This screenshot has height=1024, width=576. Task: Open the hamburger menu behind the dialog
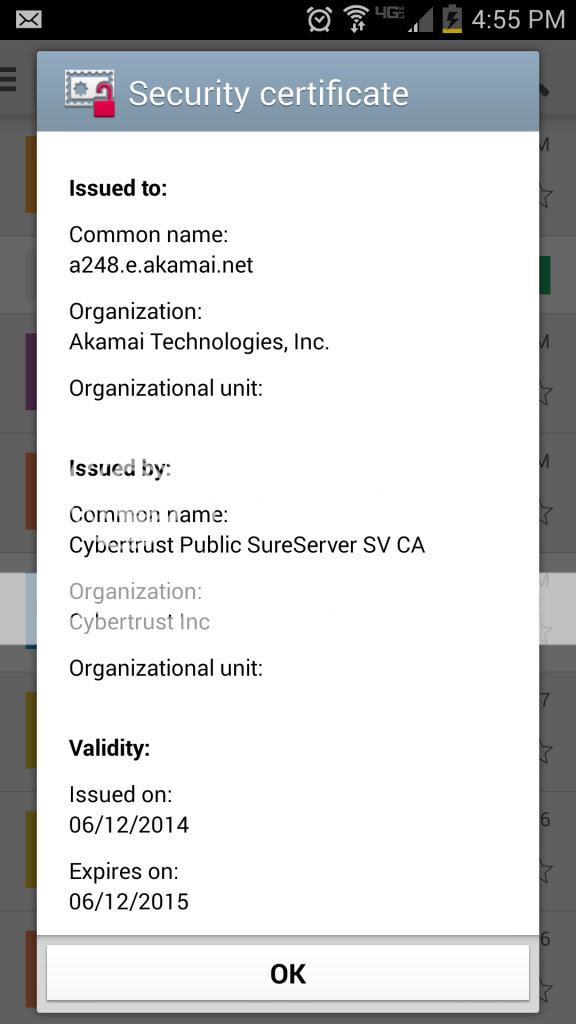click(x=8, y=79)
